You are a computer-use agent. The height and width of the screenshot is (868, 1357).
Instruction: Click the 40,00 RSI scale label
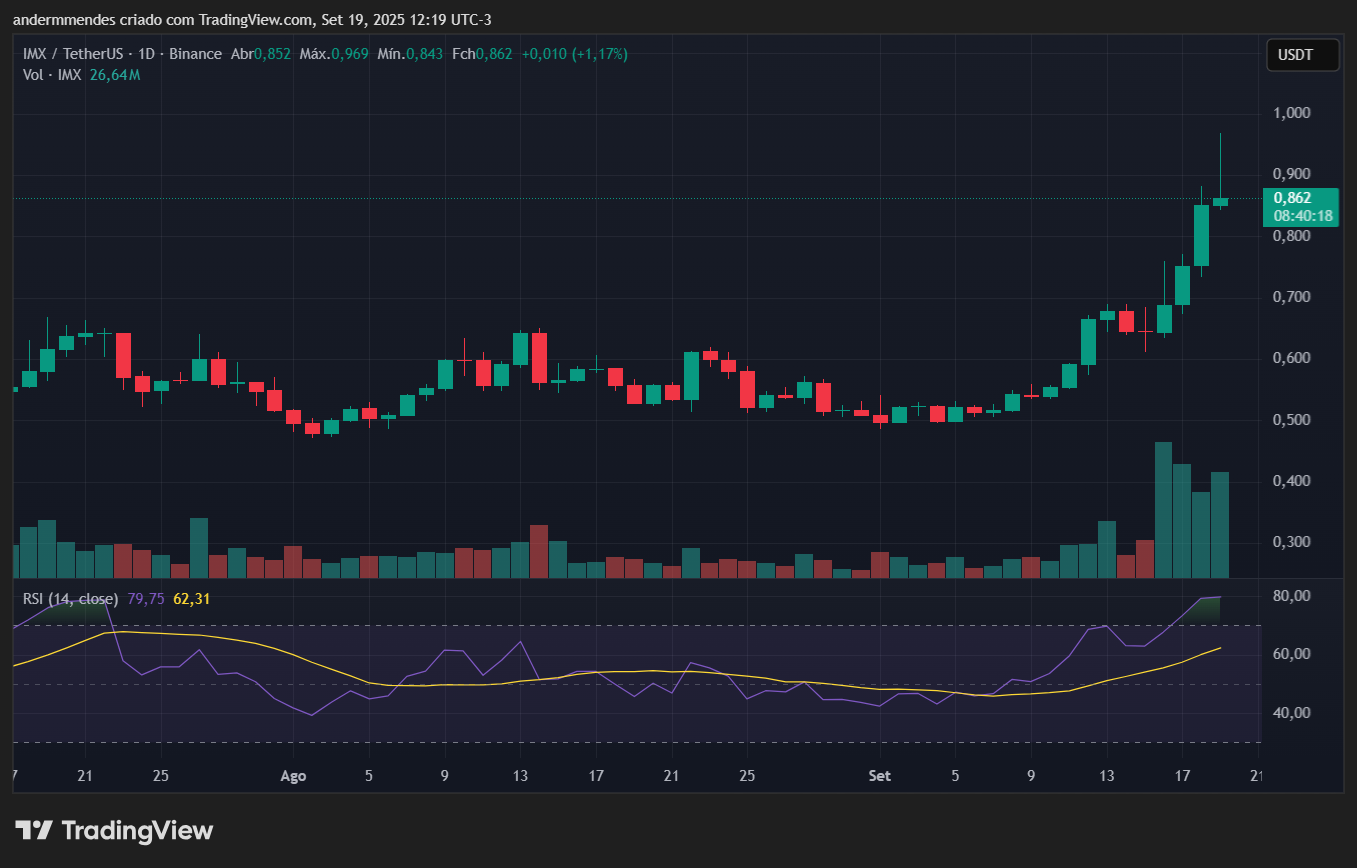[1291, 713]
